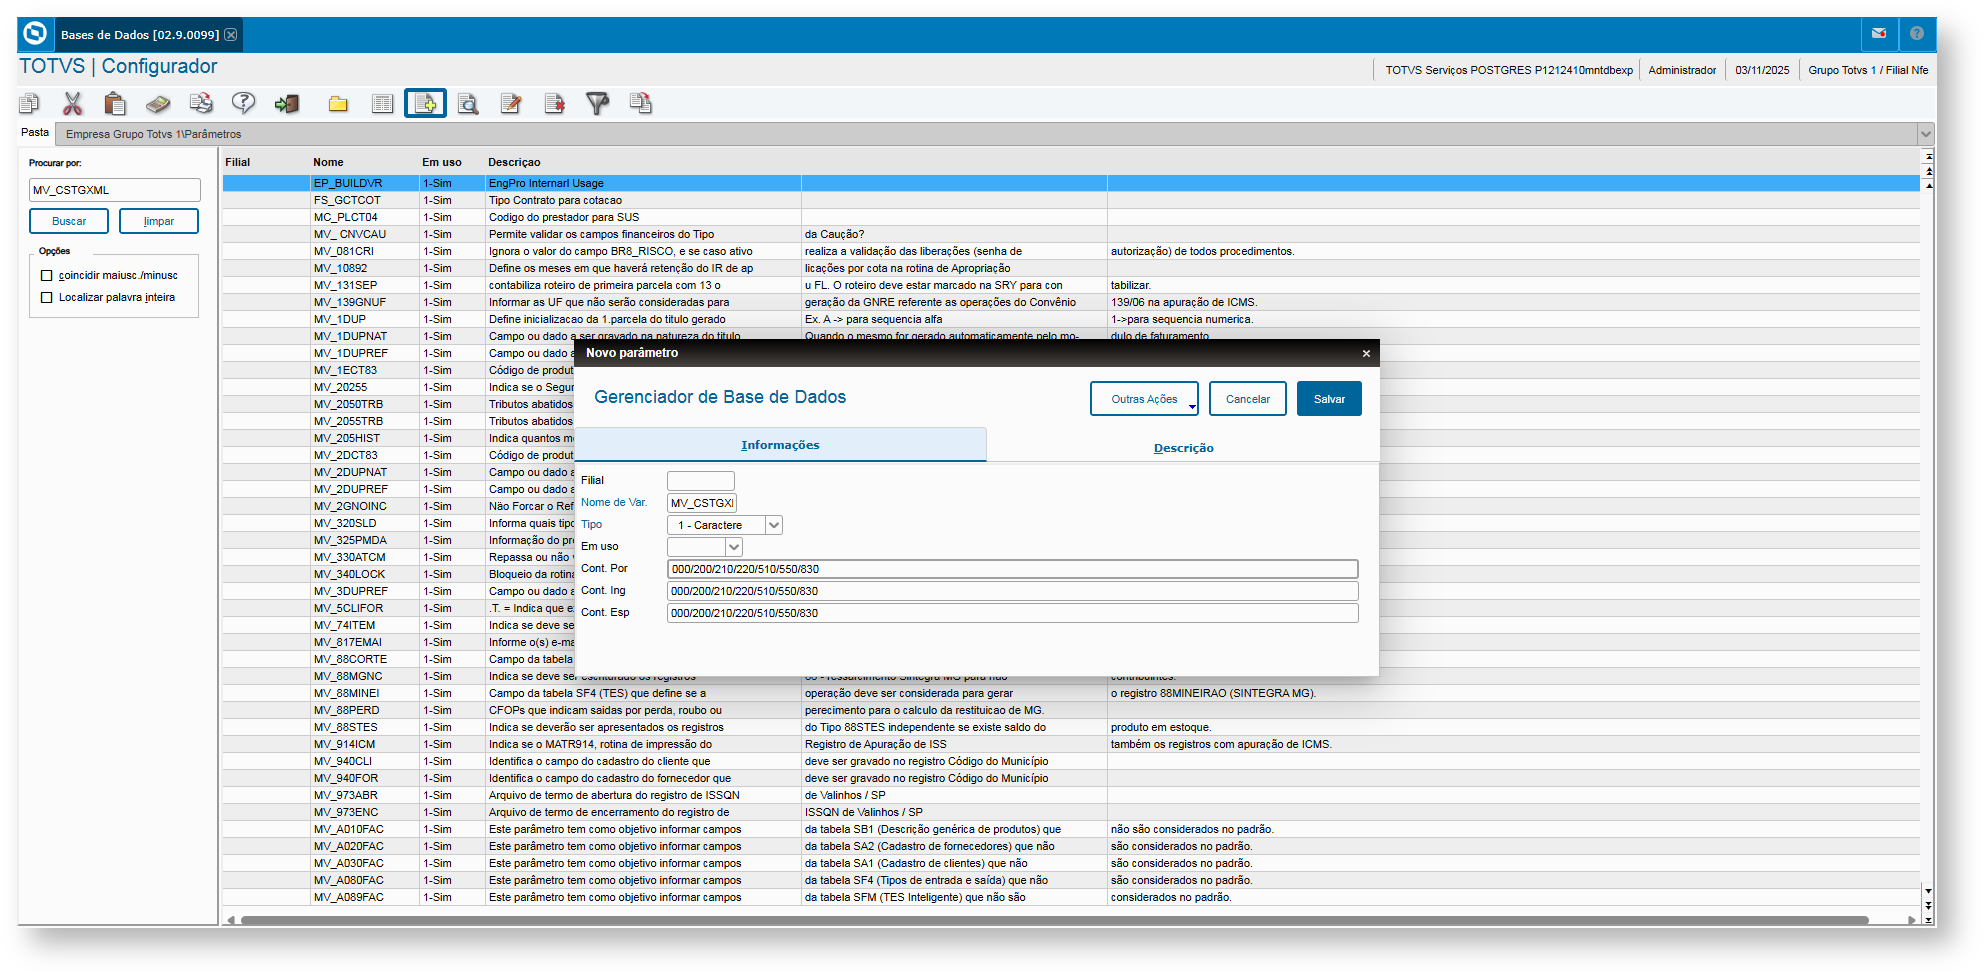Click the printer icon in toolbar
This screenshot has width=1985, height=976.
pyautogui.click(x=201, y=103)
